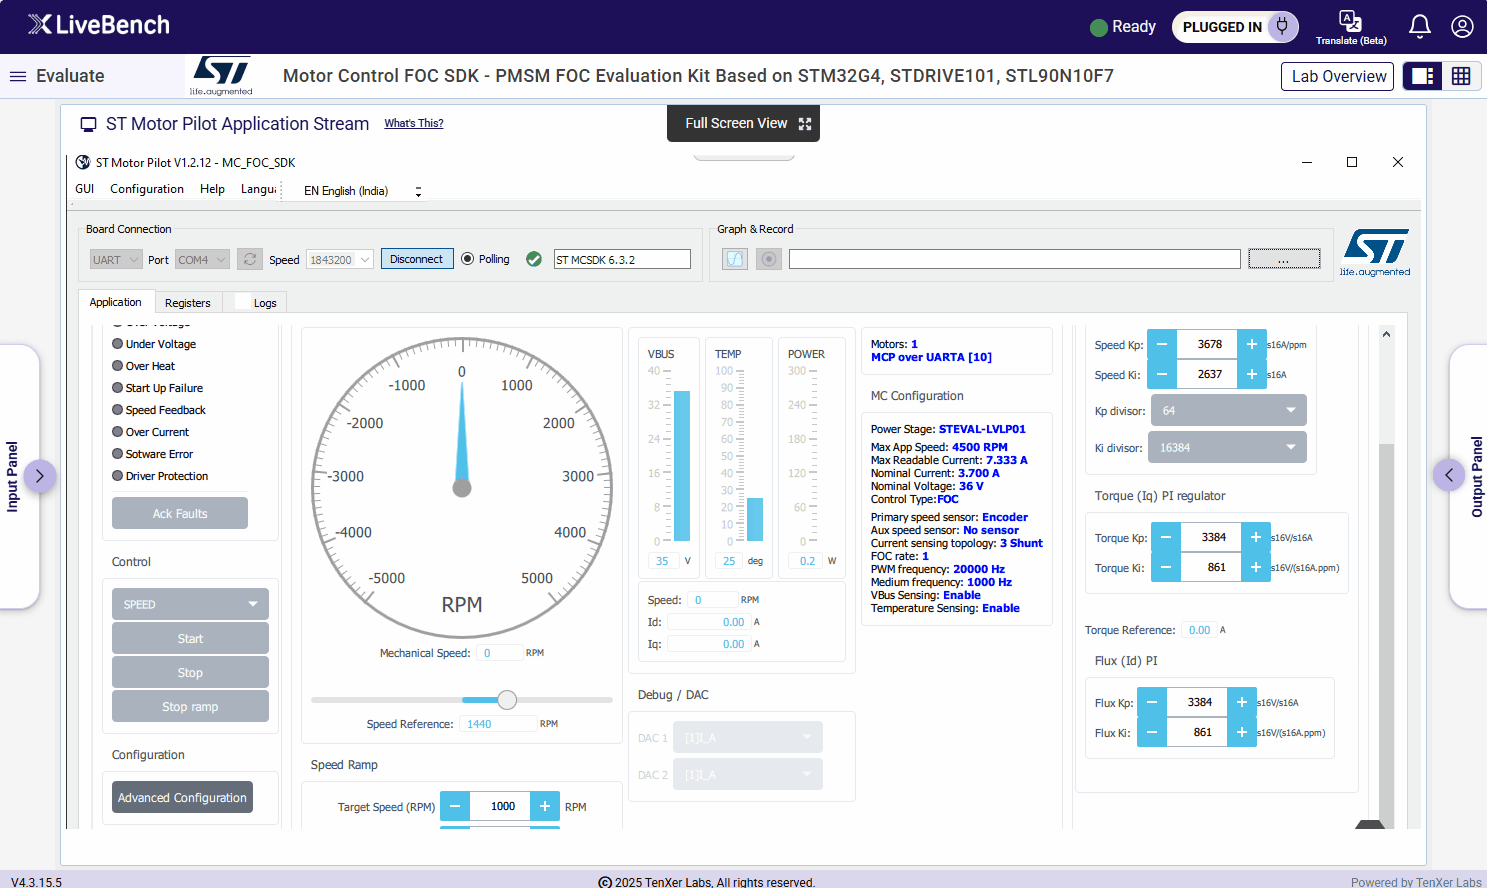Click the Ack Faults button
The image size is (1487, 888).
pos(180,513)
